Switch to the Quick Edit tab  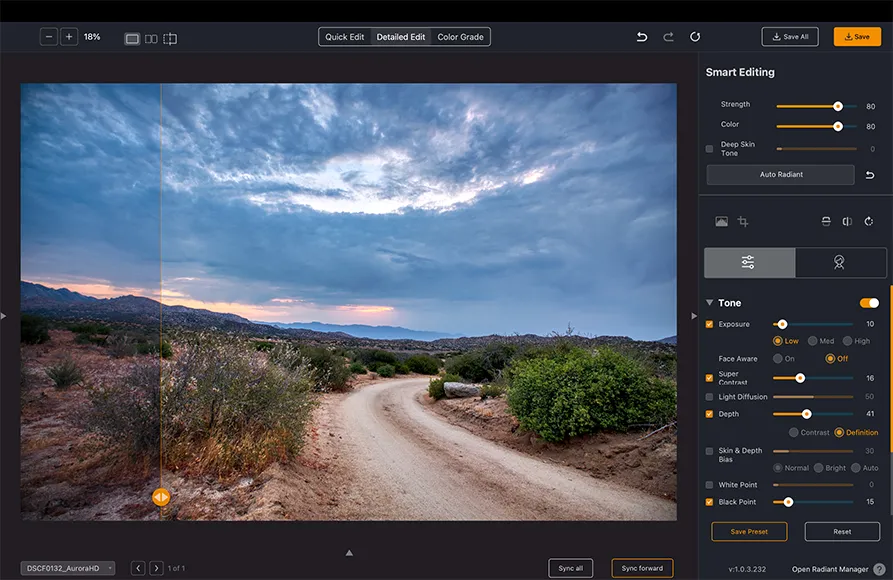pos(345,37)
